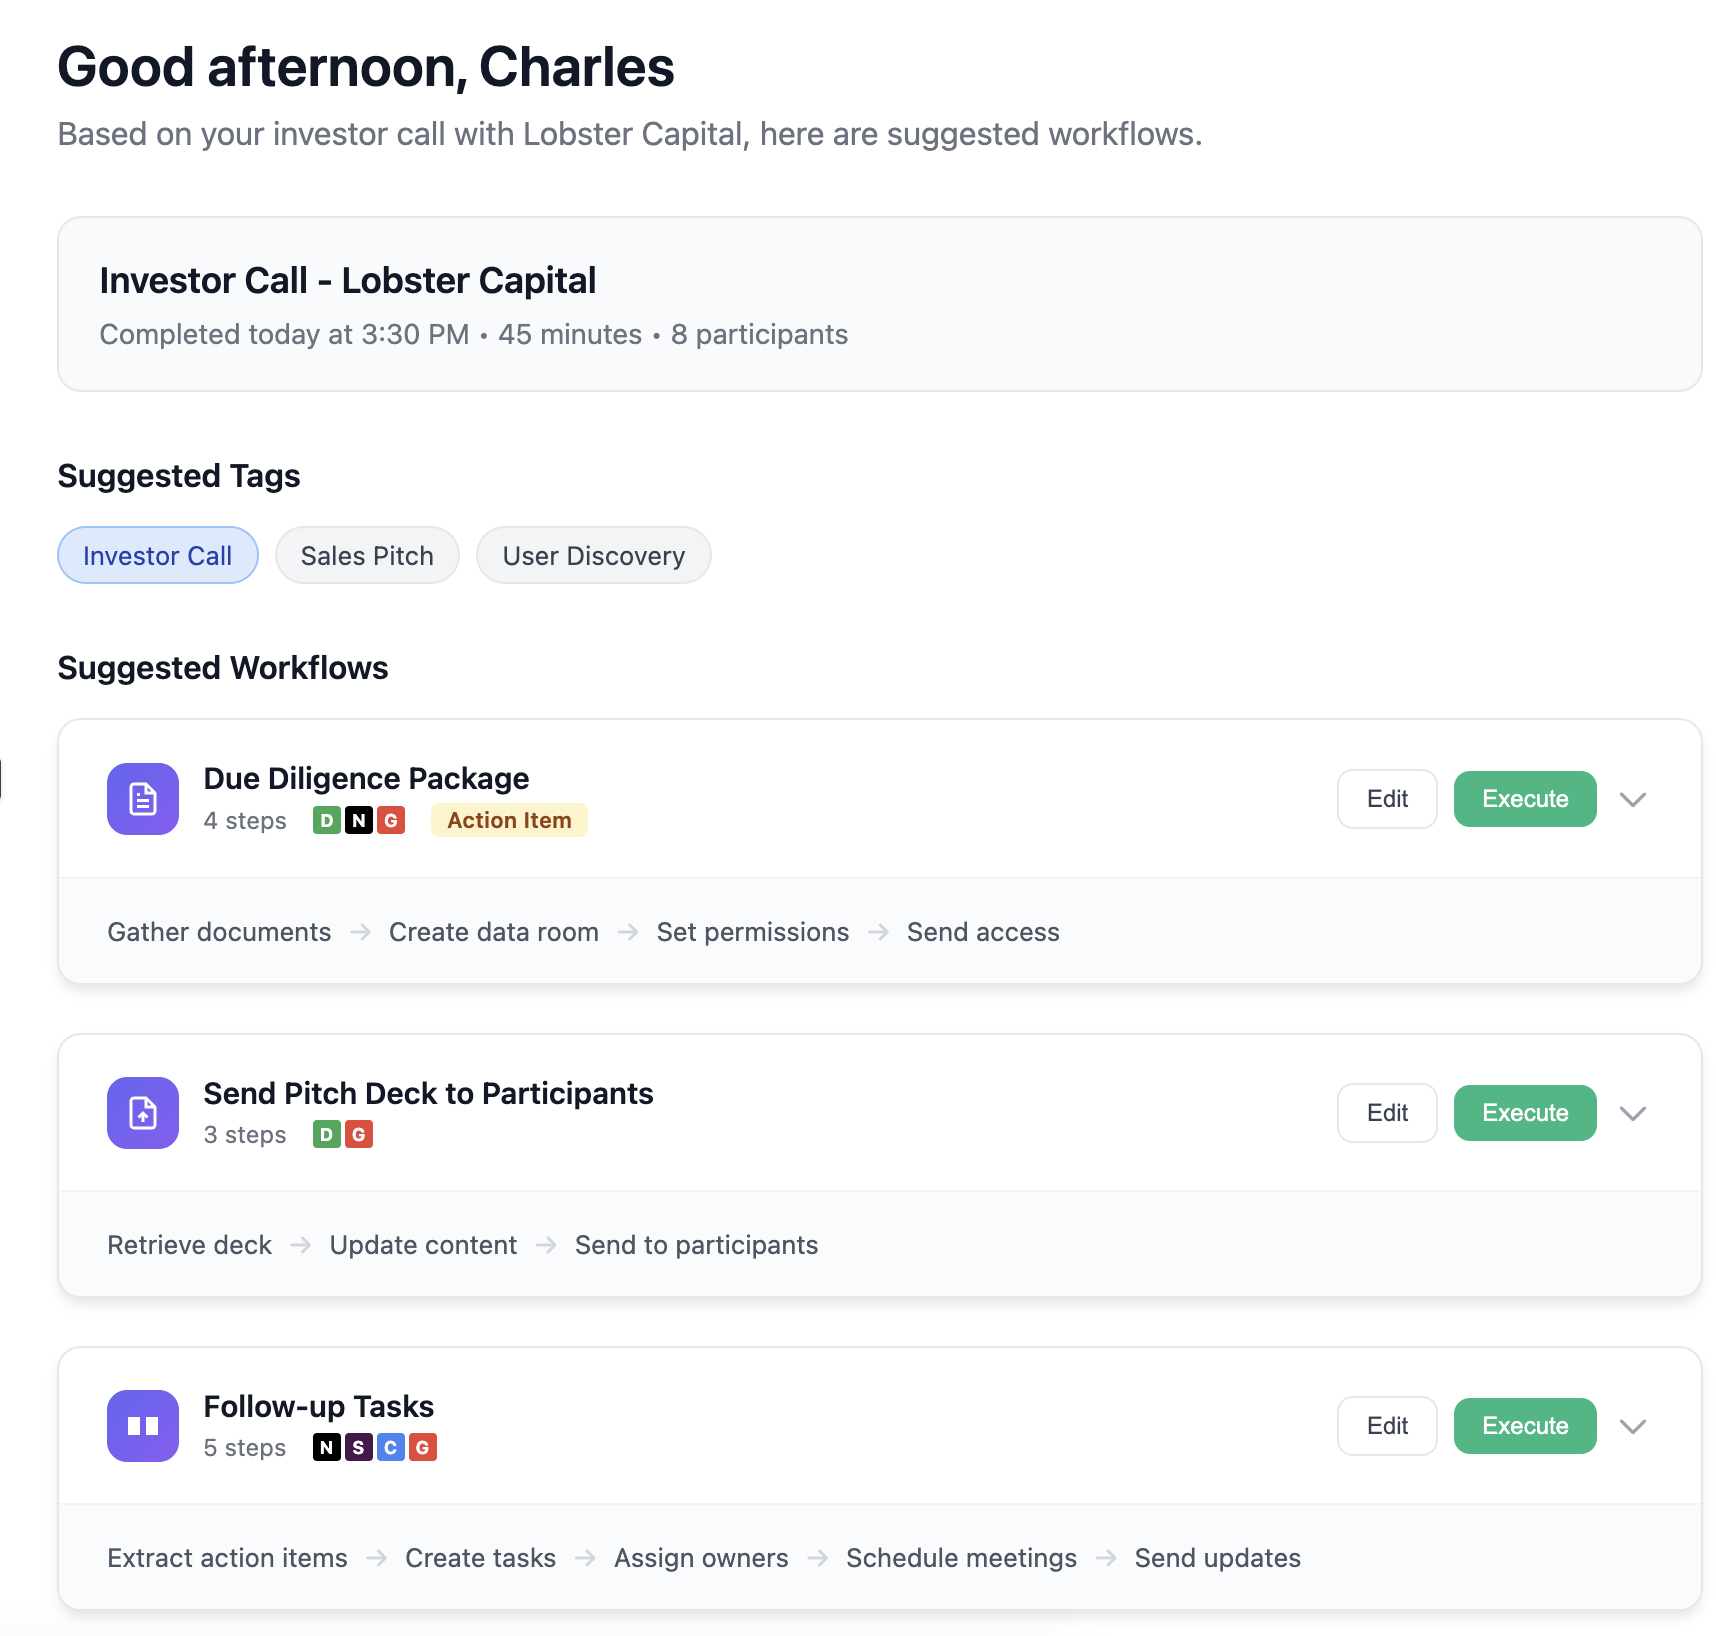Screen dimensions: 1716x1636
Task: Click the green D integration badge on Due Diligence Package
Action: coord(327,819)
